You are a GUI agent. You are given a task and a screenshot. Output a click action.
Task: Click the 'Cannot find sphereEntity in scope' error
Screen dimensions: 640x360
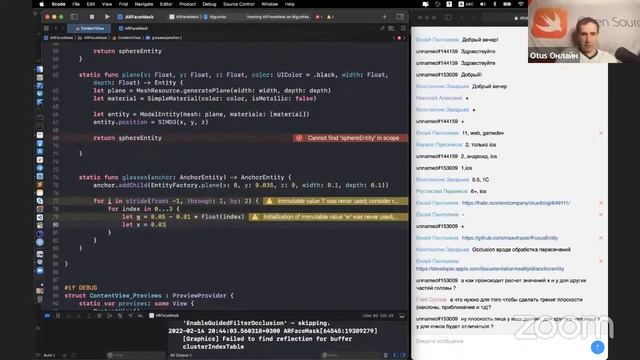350,138
